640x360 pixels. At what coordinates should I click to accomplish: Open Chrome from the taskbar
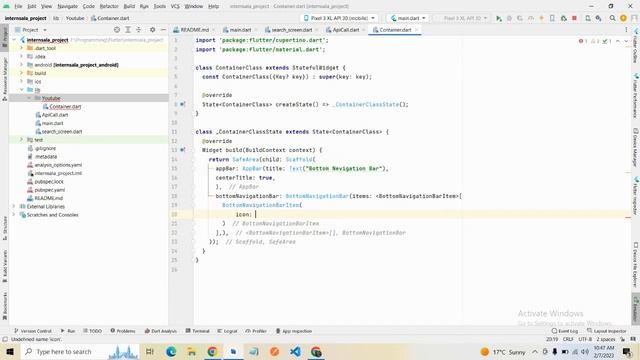pos(212,351)
